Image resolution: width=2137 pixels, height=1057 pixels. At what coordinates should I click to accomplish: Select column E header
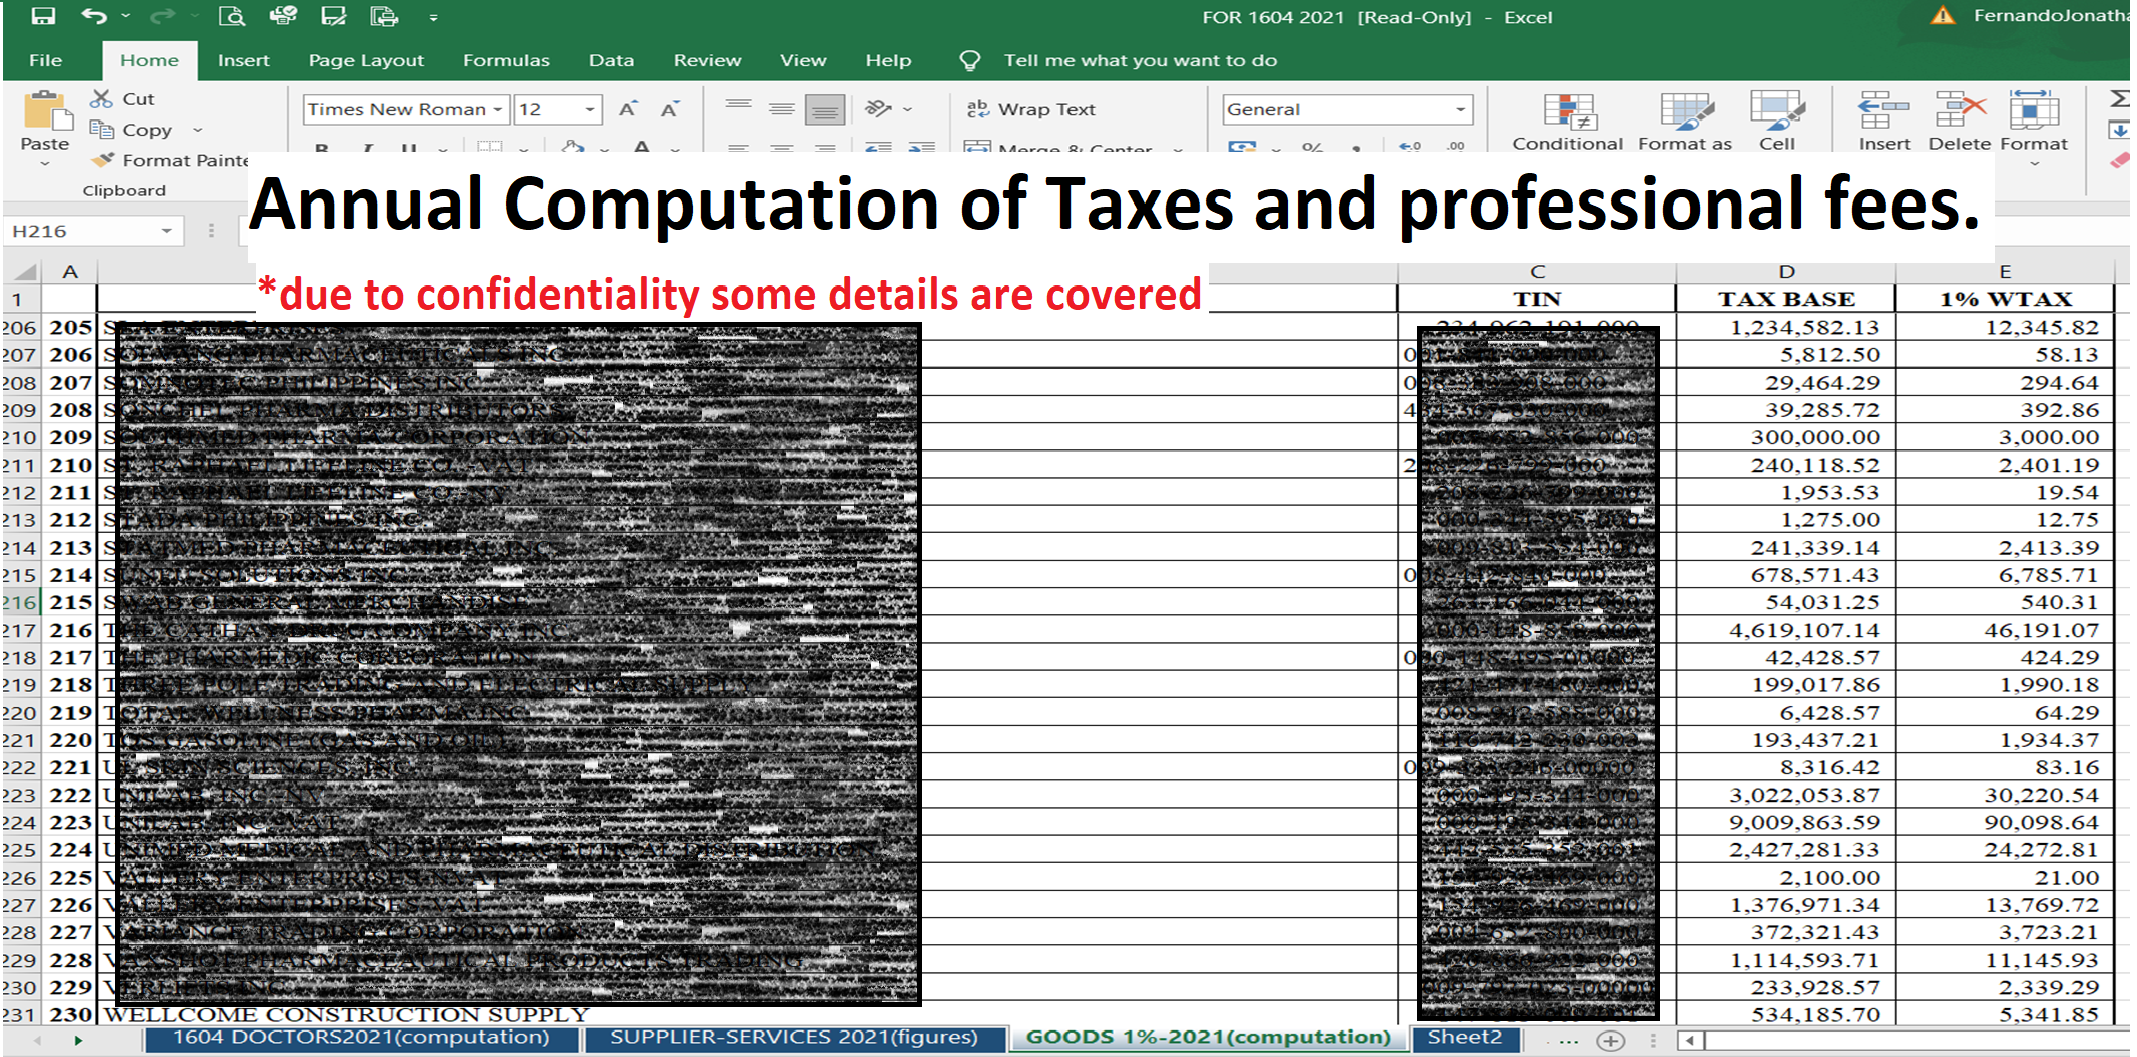(x=2005, y=271)
